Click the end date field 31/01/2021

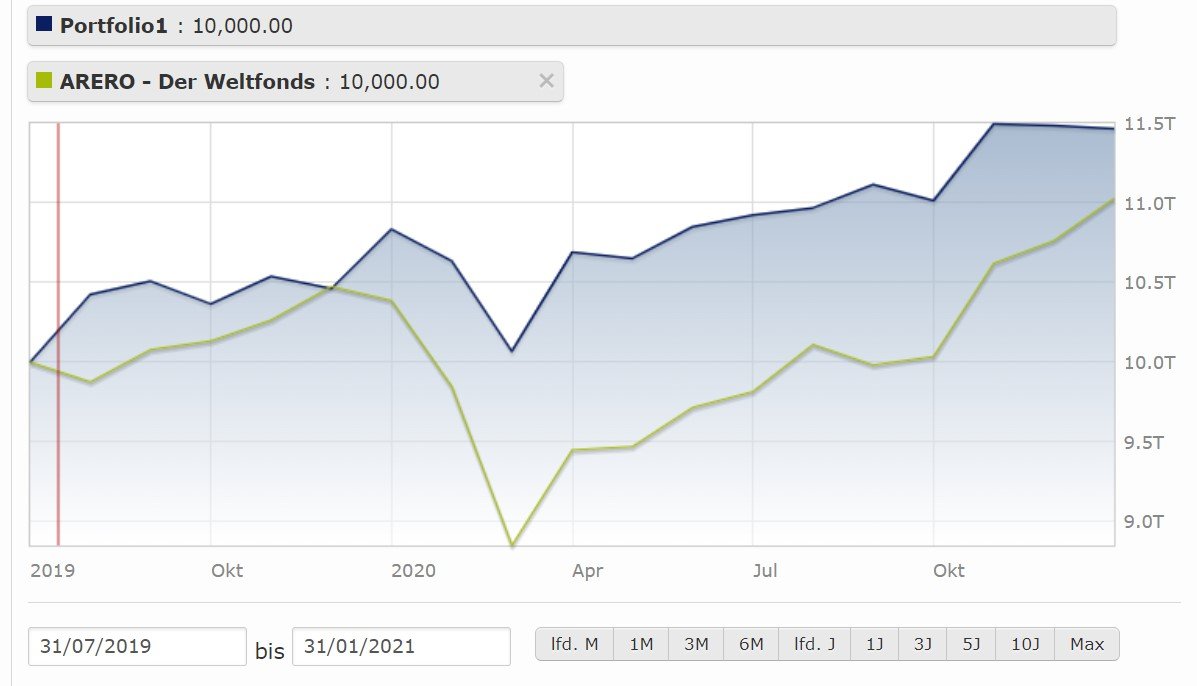401,646
